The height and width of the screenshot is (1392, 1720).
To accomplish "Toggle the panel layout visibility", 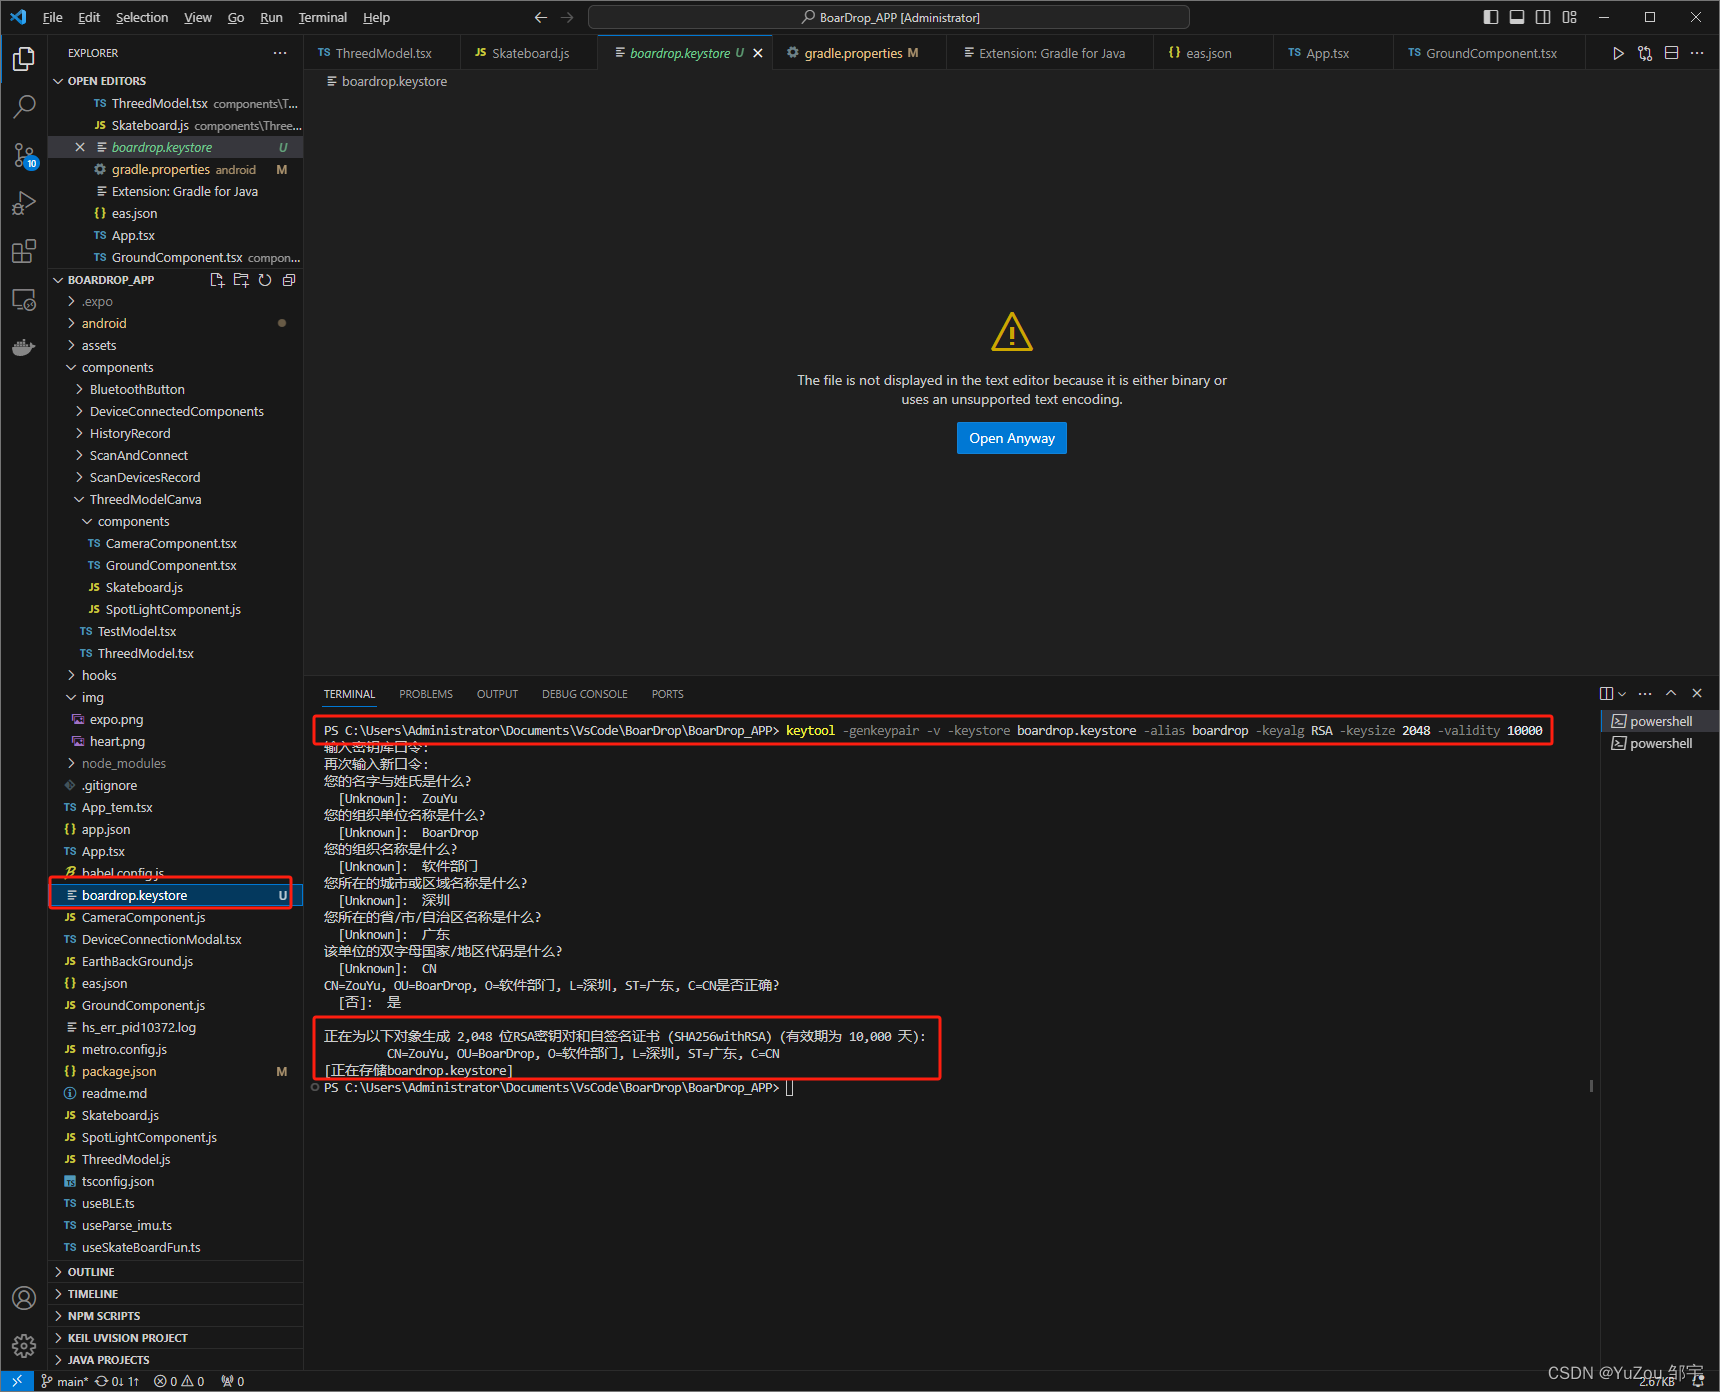I will (1516, 16).
